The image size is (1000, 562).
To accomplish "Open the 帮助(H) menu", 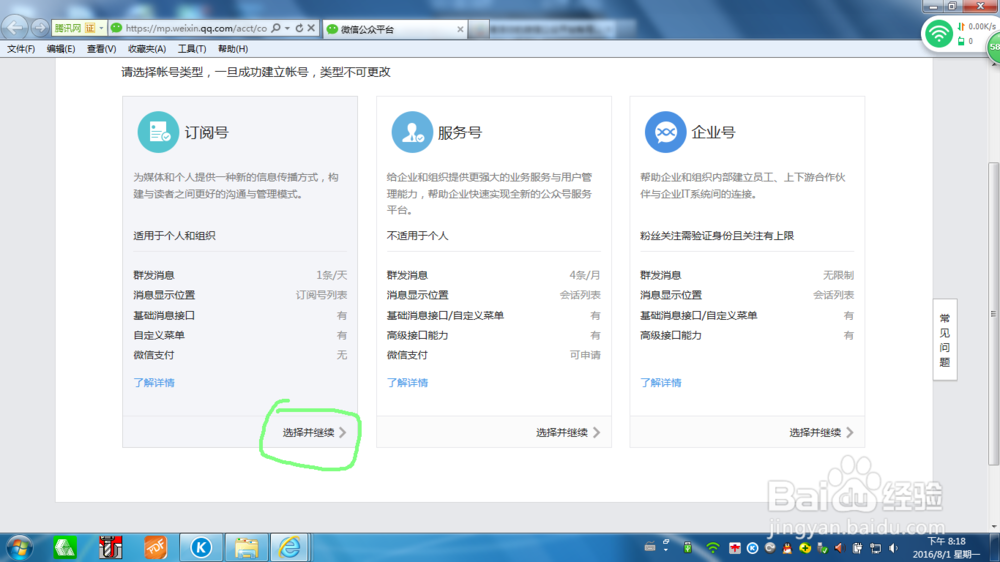I will coord(233,48).
